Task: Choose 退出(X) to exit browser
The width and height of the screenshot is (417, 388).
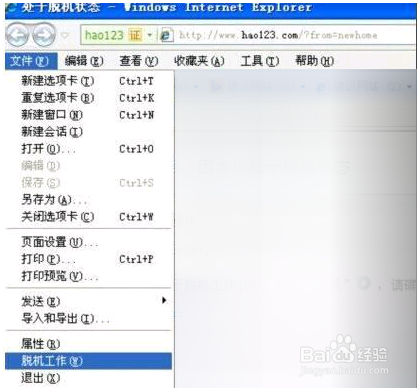Action: (89, 378)
